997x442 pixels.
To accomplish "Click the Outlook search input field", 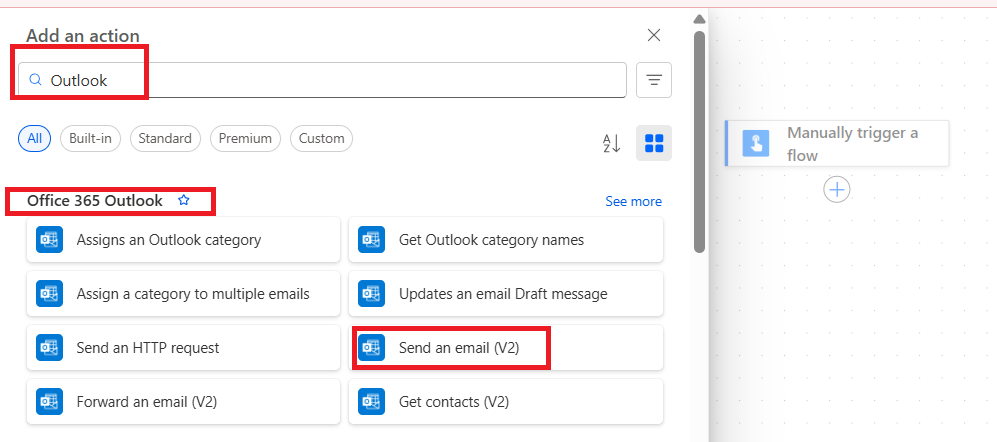I will 330,80.
